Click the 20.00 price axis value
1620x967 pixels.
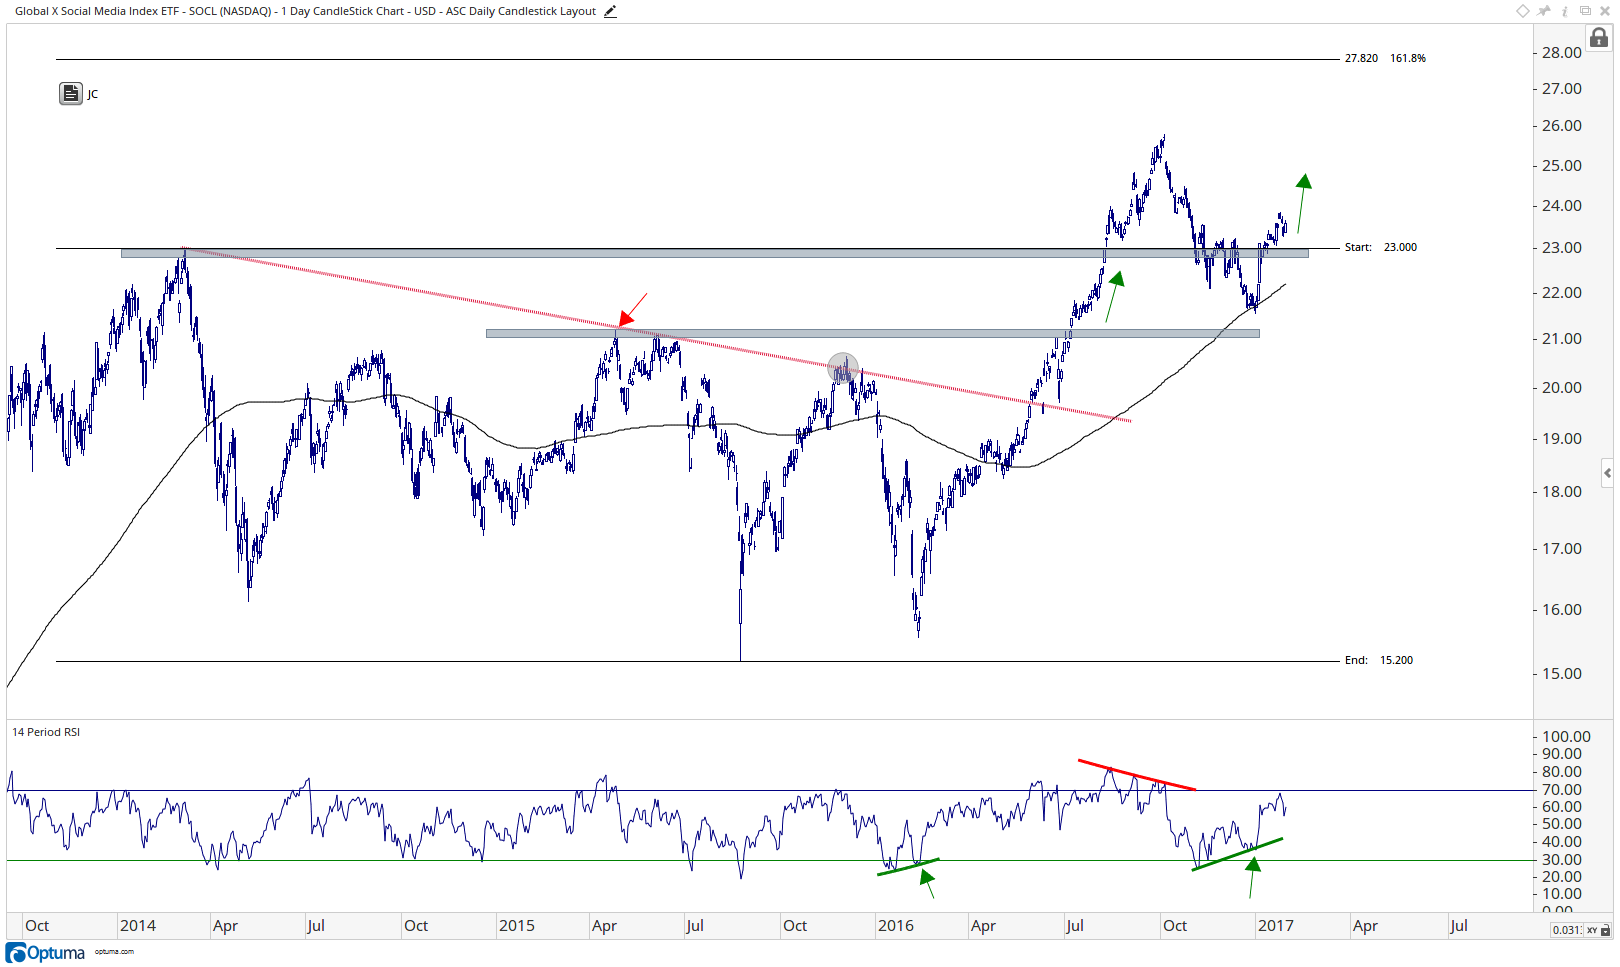pos(1562,388)
